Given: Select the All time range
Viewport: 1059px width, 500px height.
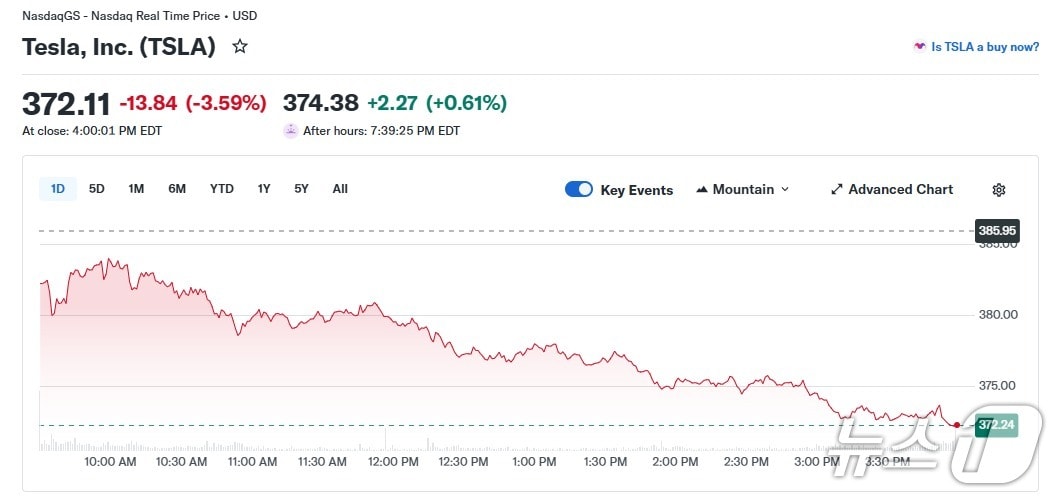Looking at the screenshot, I should click(340, 189).
